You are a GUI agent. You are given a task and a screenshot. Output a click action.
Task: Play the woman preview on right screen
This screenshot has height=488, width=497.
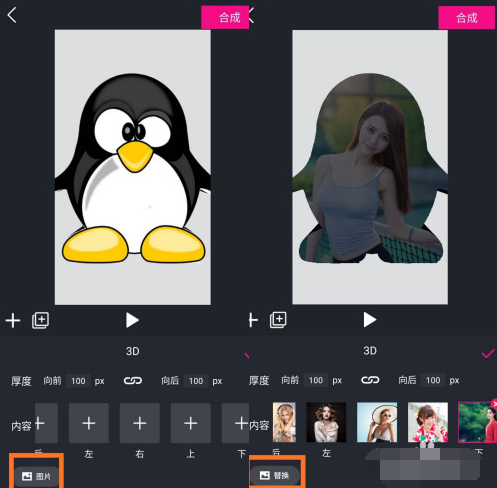coord(370,320)
